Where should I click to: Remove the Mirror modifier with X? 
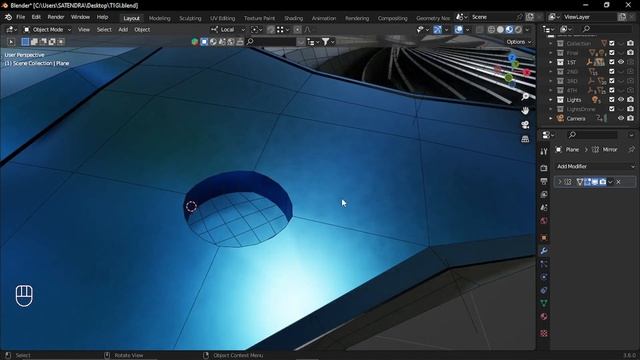tap(618, 182)
